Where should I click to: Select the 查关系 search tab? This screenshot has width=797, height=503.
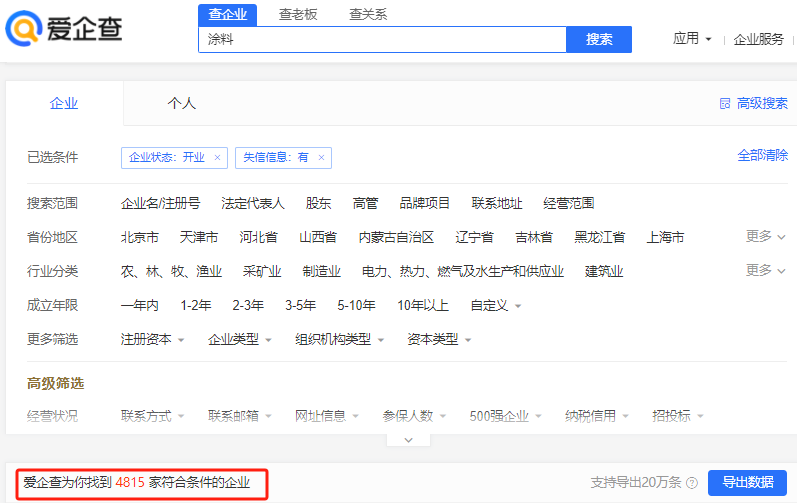368,14
